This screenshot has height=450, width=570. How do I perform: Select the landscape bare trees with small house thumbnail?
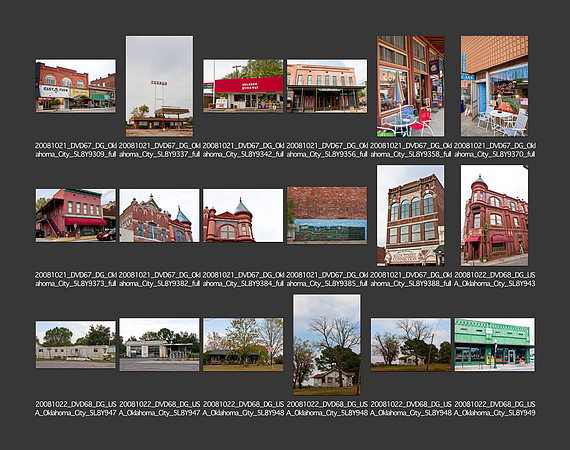[410, 345]
